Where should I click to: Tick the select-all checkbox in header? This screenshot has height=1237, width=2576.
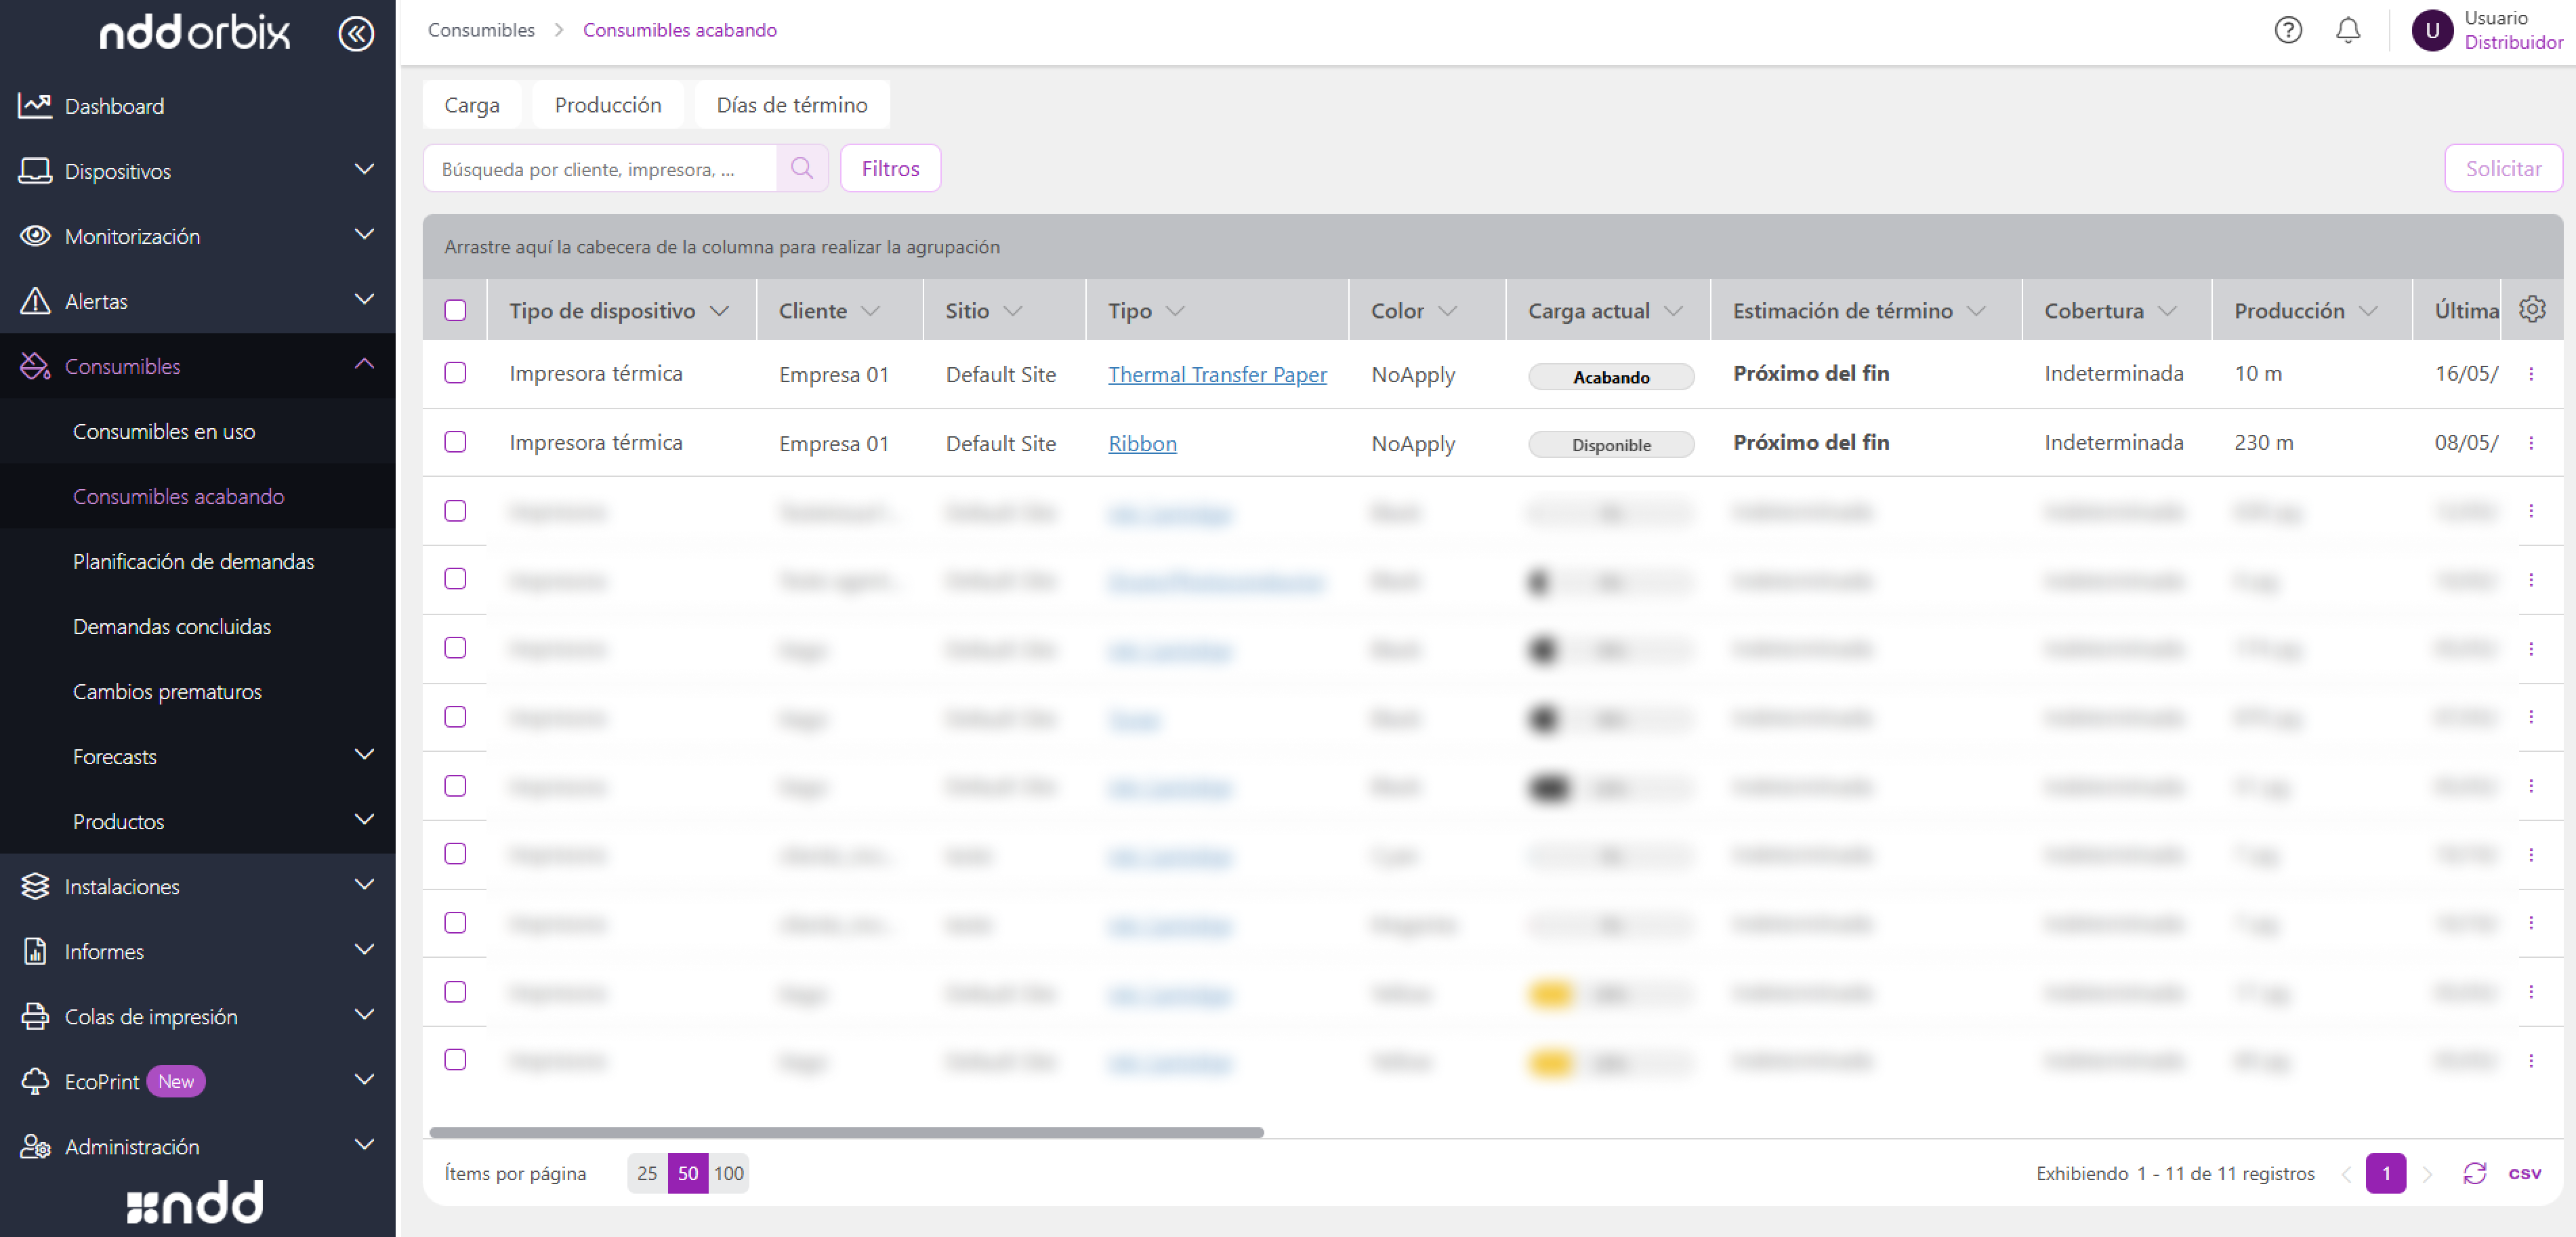pyautogui.click(x=455, y=310)
